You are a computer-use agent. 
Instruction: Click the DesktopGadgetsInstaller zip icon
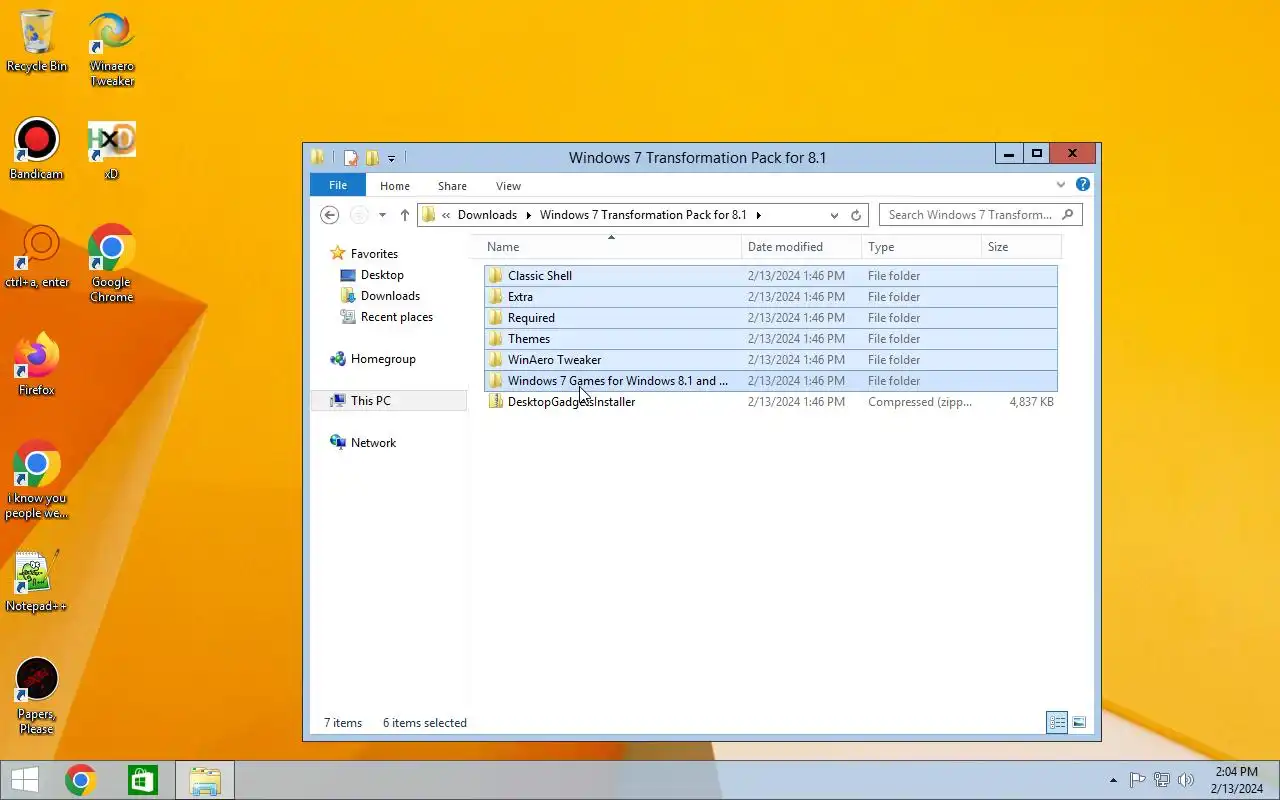pos(495,402)
